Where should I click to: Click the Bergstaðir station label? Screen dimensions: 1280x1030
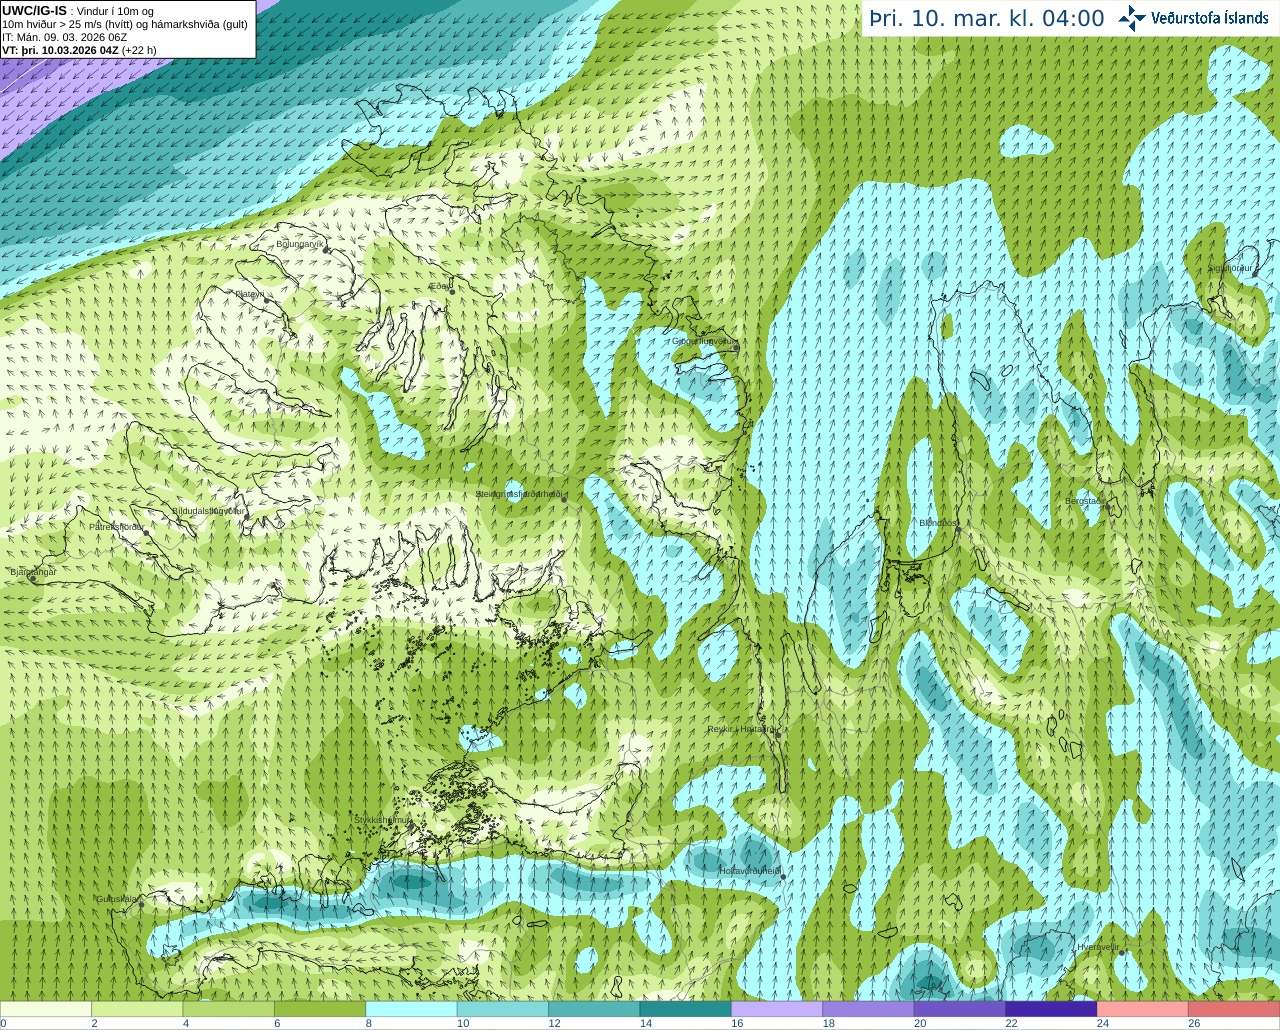click(x=1086, y=501)
